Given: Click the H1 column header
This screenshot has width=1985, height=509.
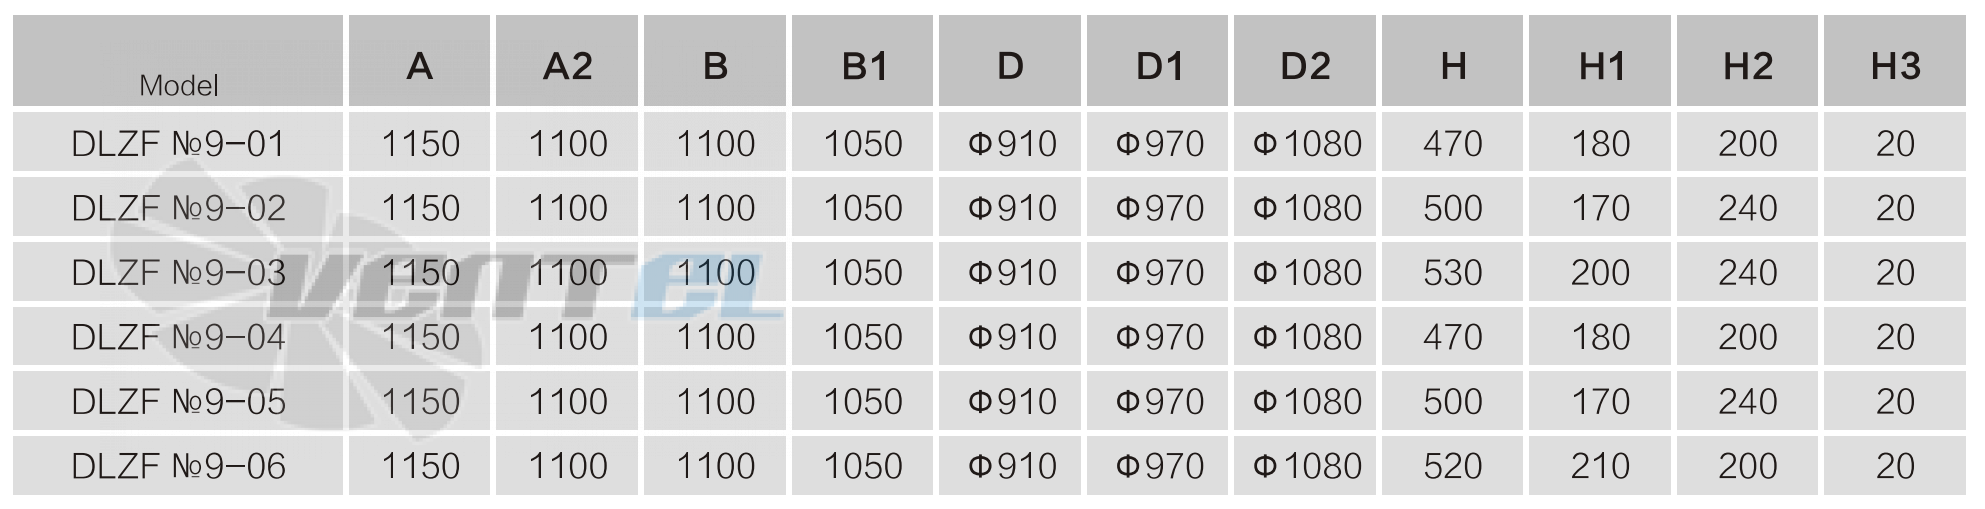Looking at the screenshot, I should [x=1600, y=61].
